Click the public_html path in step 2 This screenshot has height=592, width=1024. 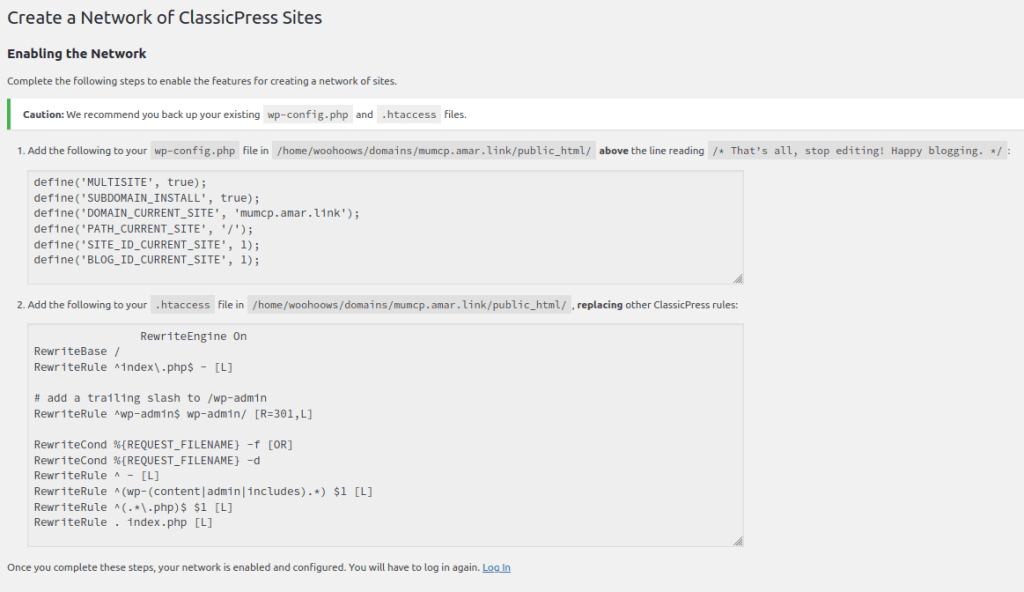click(x=409, y=304)
